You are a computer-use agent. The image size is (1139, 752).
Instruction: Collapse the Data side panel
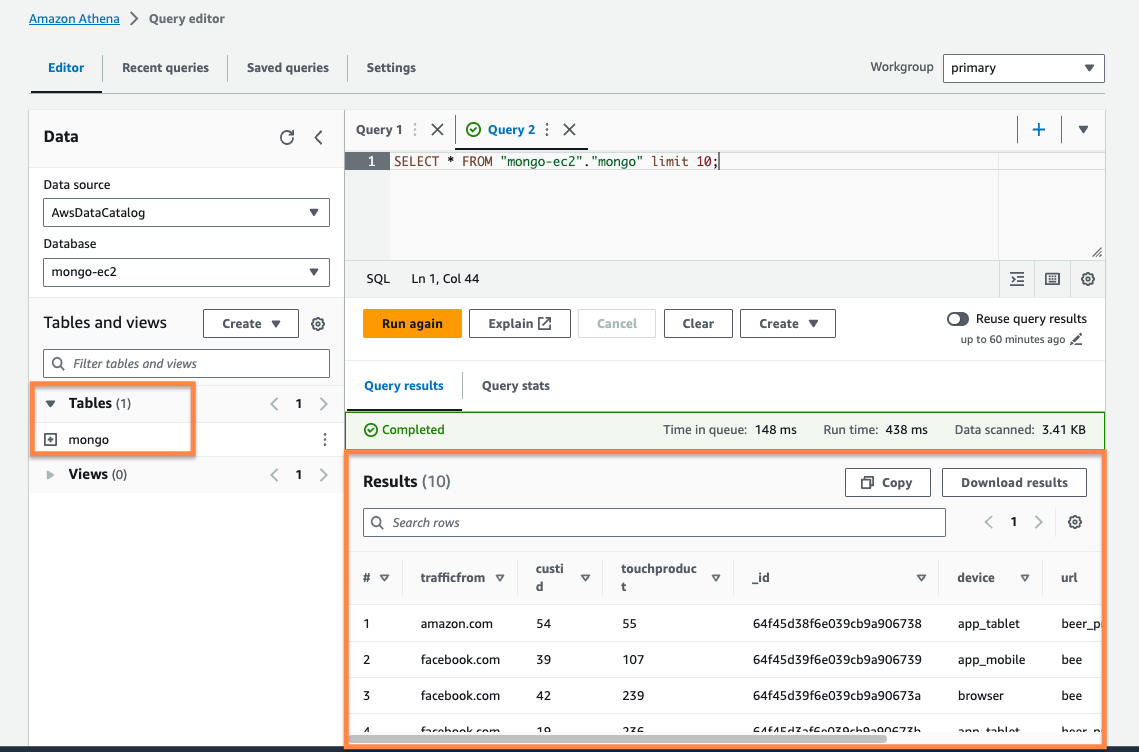pos(319,138)
